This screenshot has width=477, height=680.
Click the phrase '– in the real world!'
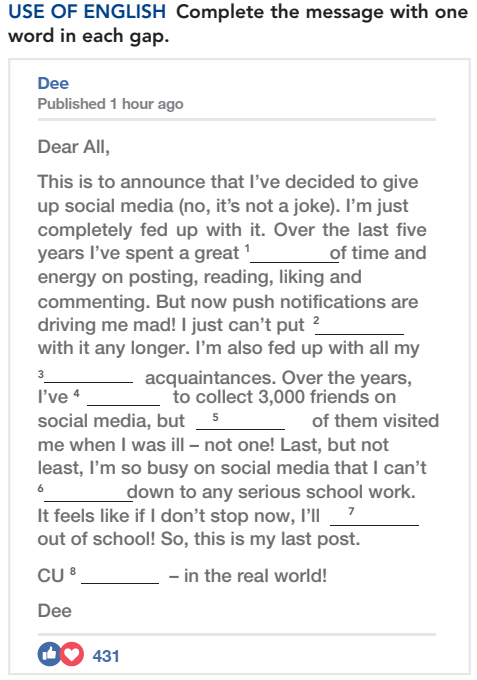248,576
